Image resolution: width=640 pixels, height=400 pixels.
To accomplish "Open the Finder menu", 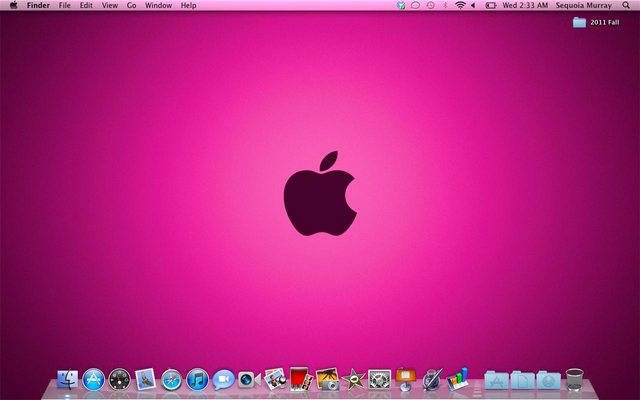I will (38, 5).
